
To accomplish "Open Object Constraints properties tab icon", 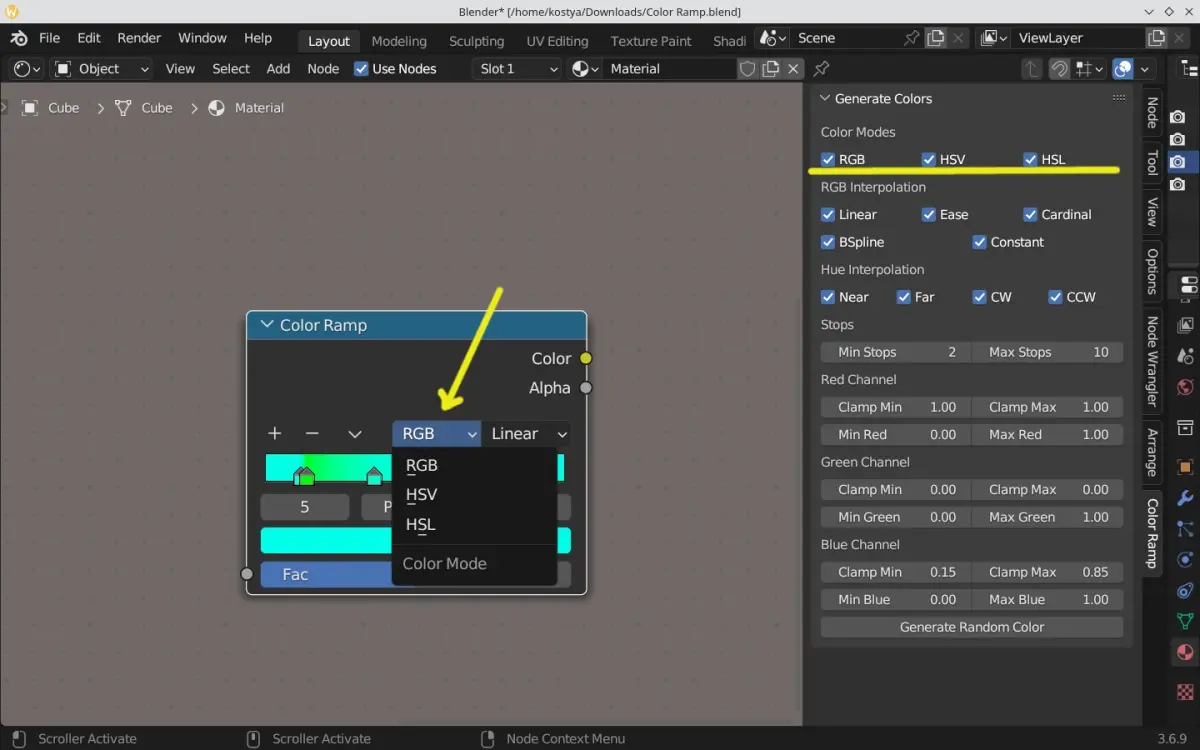I will [x=1186, y=591].
